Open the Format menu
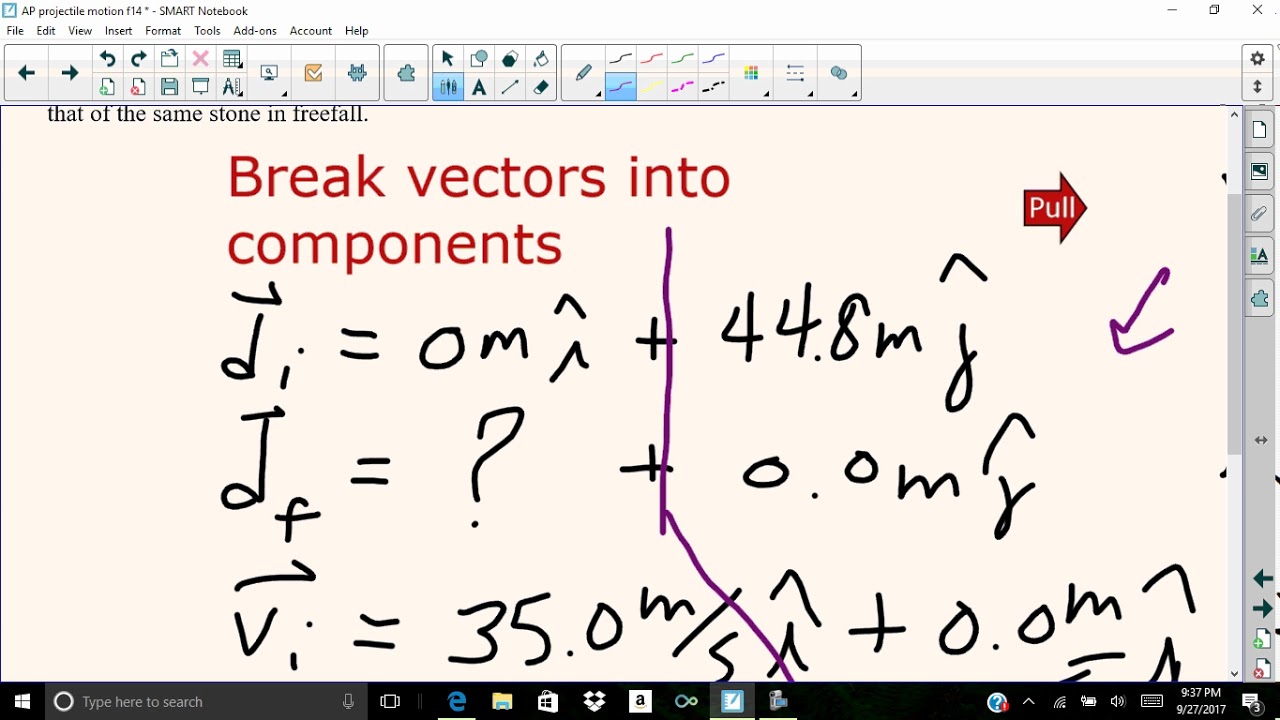 click(x=163, y=31)
